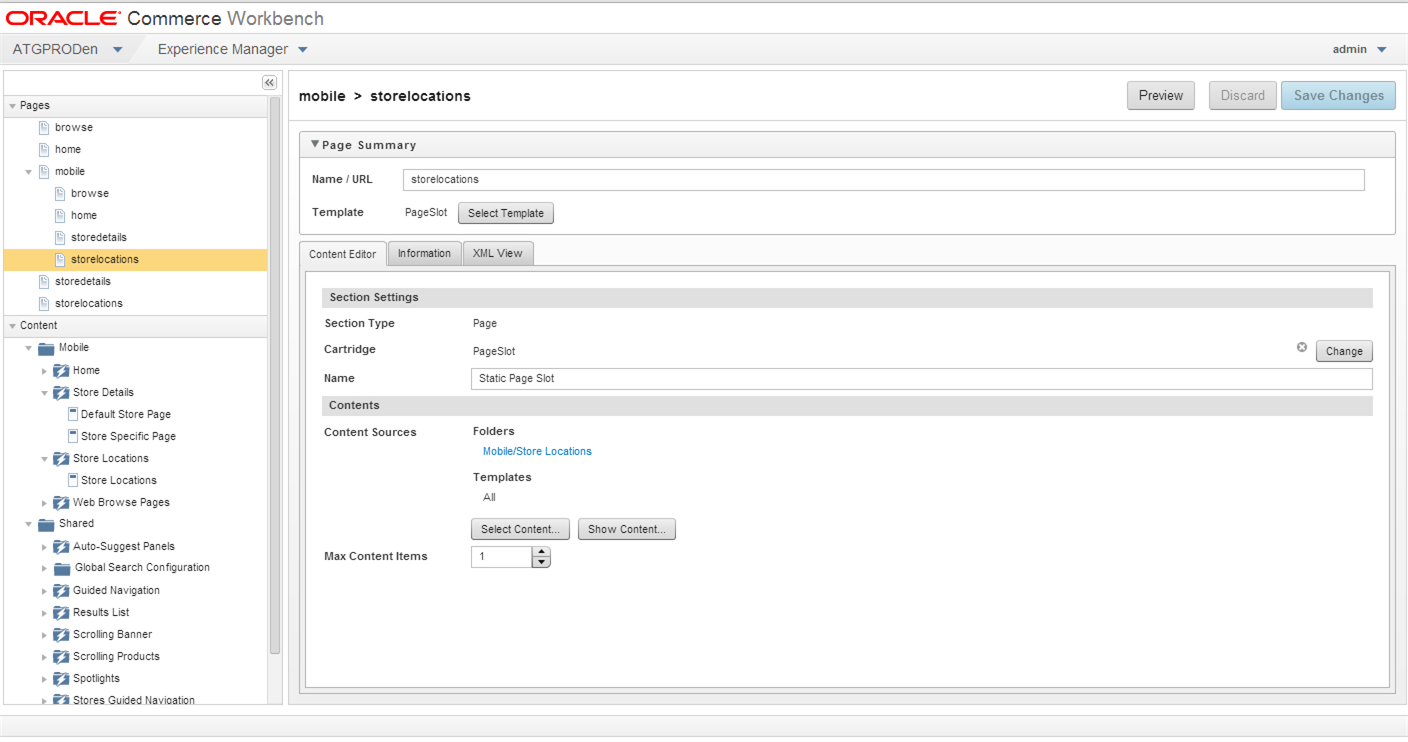The height and width of the screenshot is (742, 1408).
Task: Decrease Max Content Items with down arrow
Action: coord(541,562)
